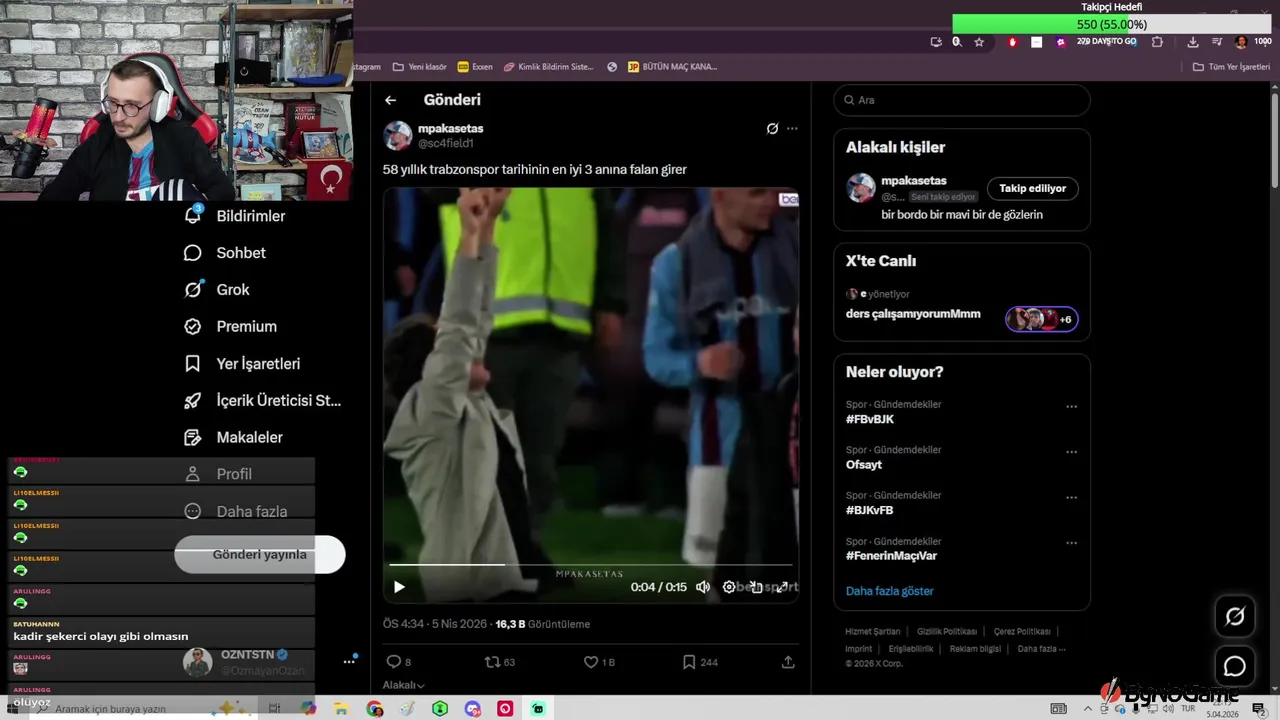Open Daha fazla sidebar menu
1280x720 pixels.
tap(236, 511)
